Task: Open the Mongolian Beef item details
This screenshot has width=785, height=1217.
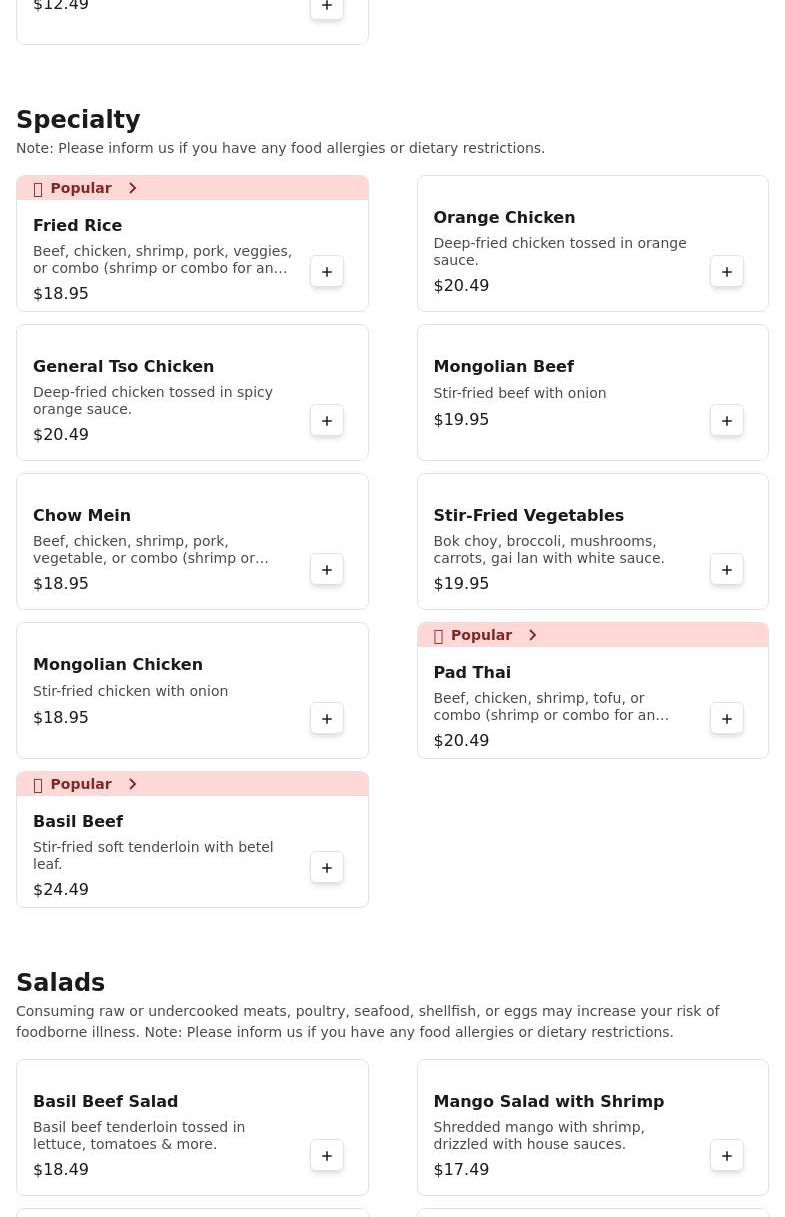Action: click(504, 366)
